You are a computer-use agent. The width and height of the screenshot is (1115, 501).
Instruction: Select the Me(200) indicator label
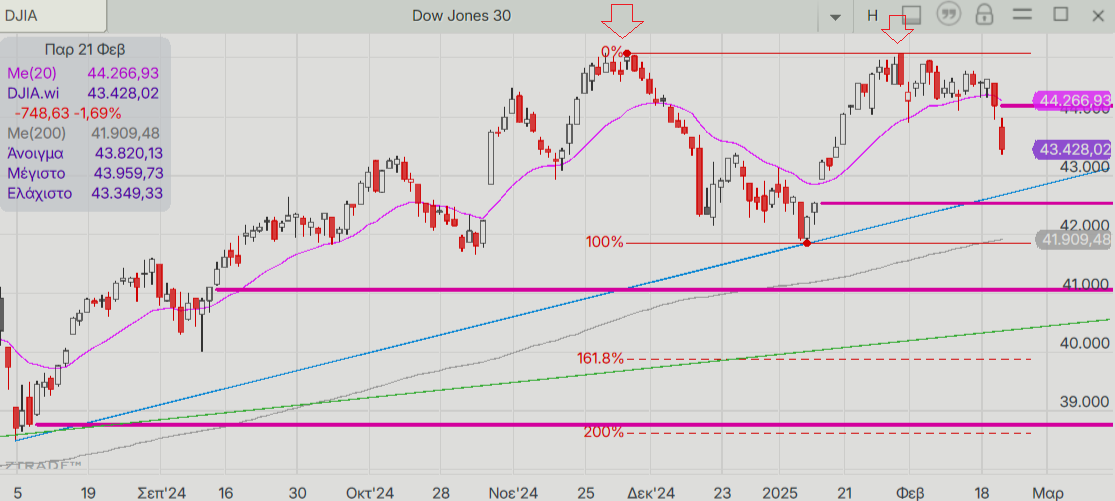[x=36, y=133]
